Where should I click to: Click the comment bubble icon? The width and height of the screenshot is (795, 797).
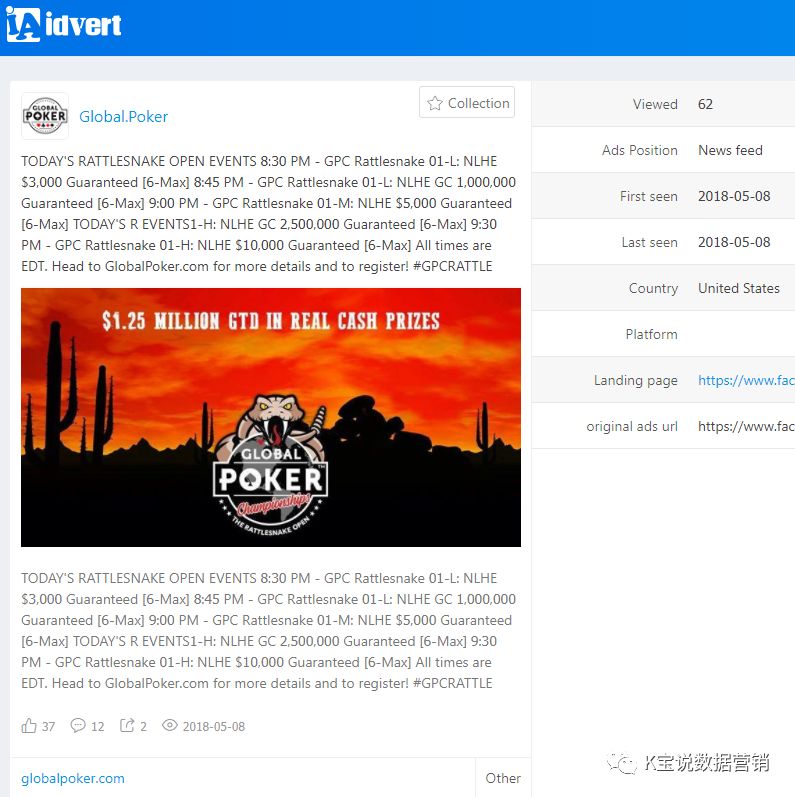(78, 725)
